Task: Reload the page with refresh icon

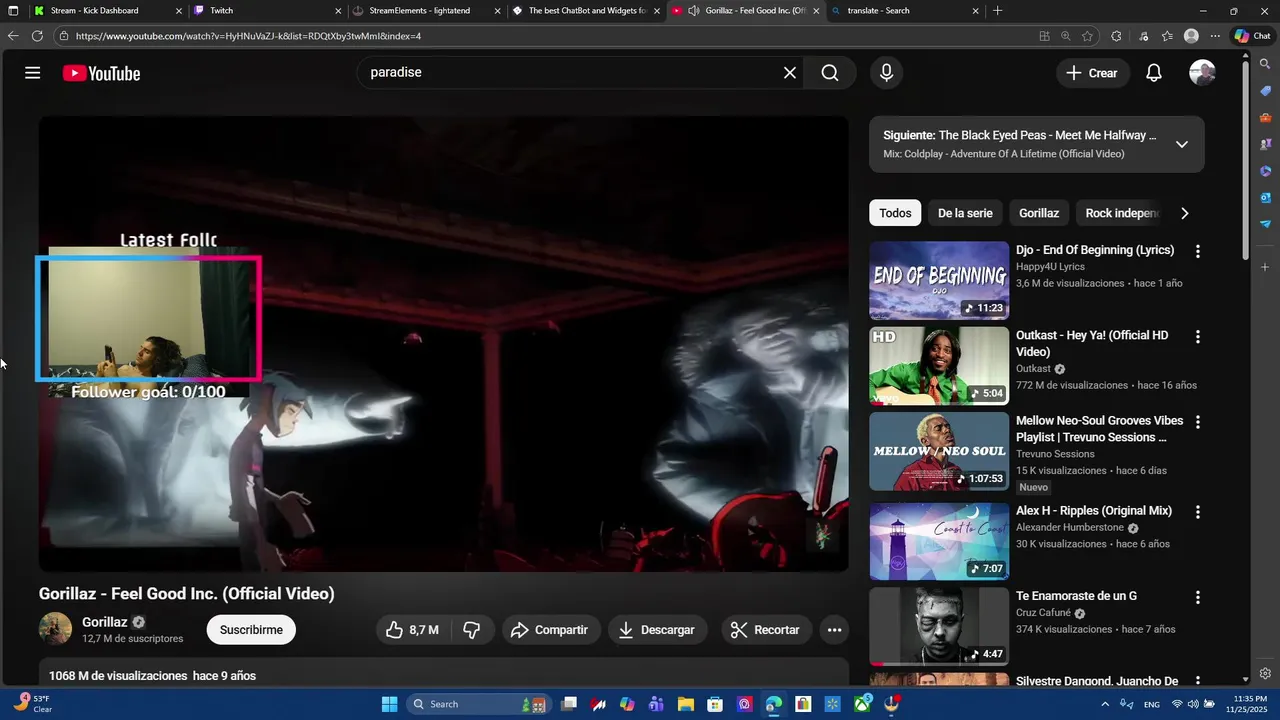Action: pos(37,36)
